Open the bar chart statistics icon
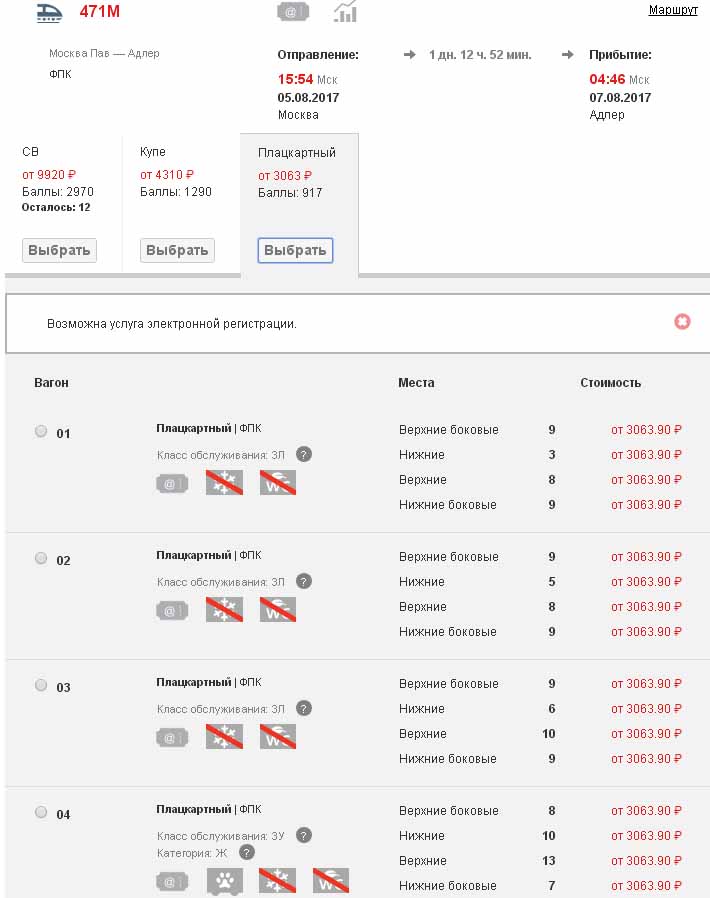710x898 pixels. (346, 12)
